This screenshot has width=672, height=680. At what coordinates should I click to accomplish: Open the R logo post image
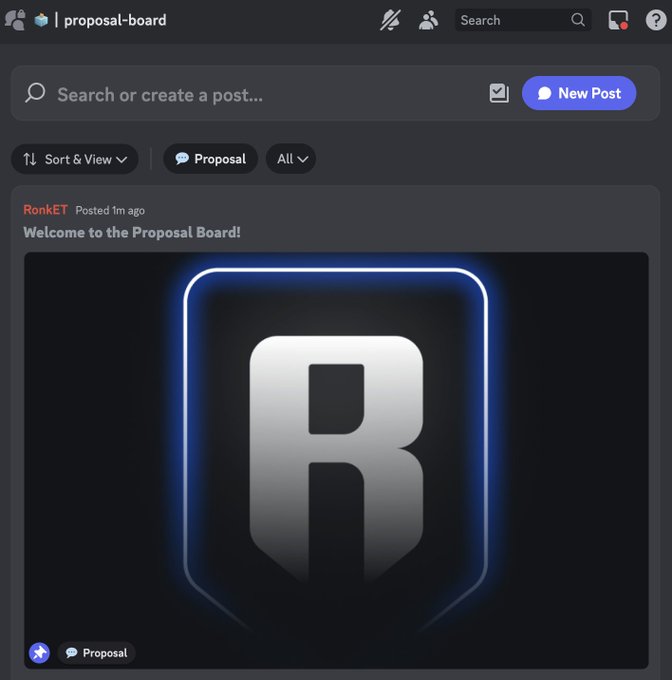point(336,460)
